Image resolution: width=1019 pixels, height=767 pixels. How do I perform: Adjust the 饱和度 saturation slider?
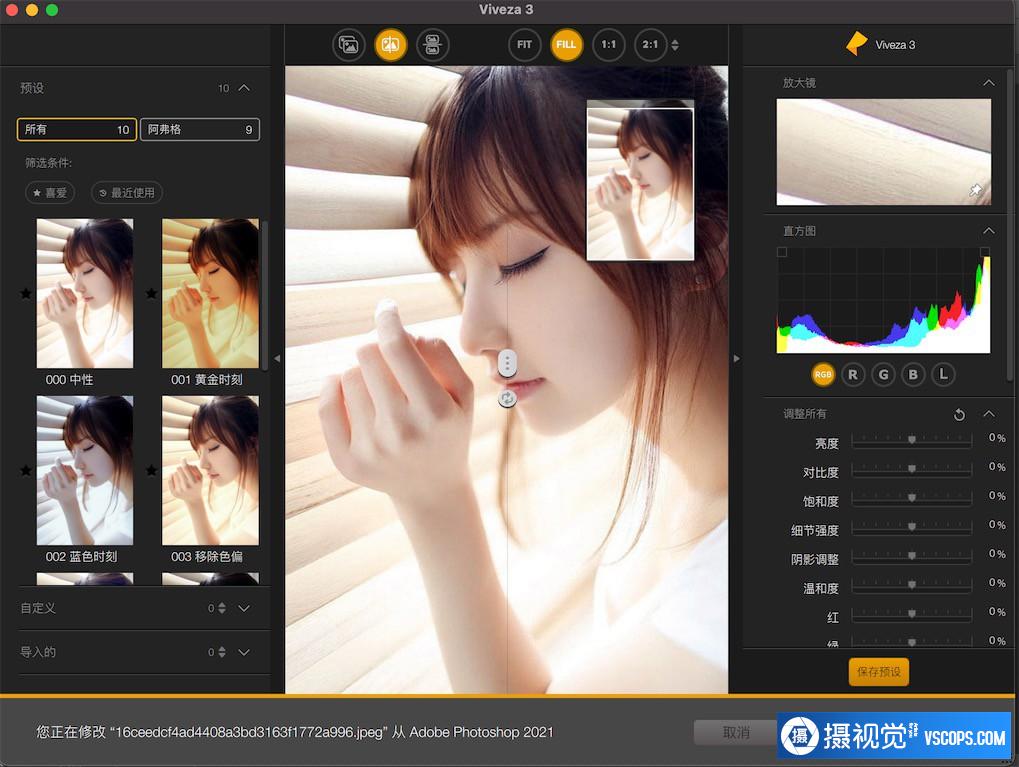pyautogui.click(x=912, y=498)
